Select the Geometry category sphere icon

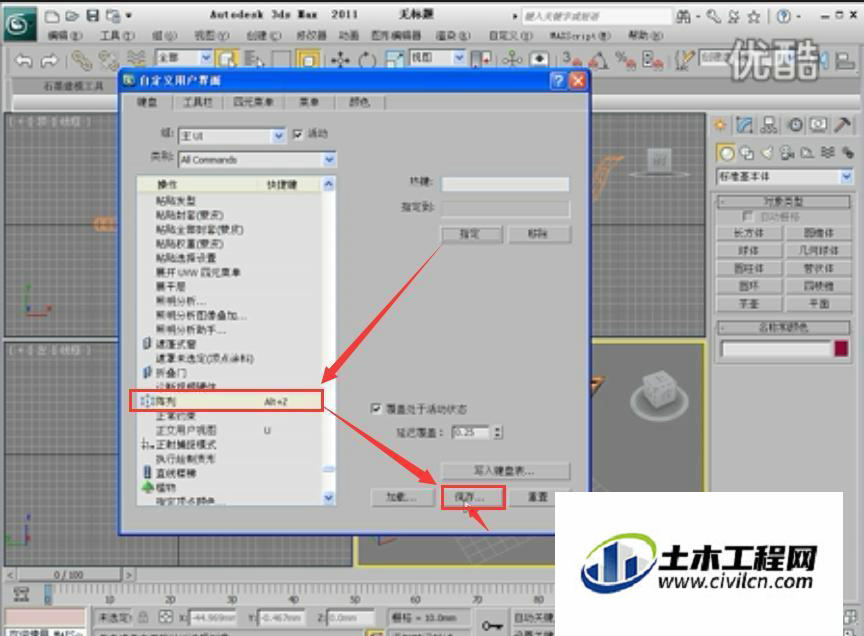point(726,153)
